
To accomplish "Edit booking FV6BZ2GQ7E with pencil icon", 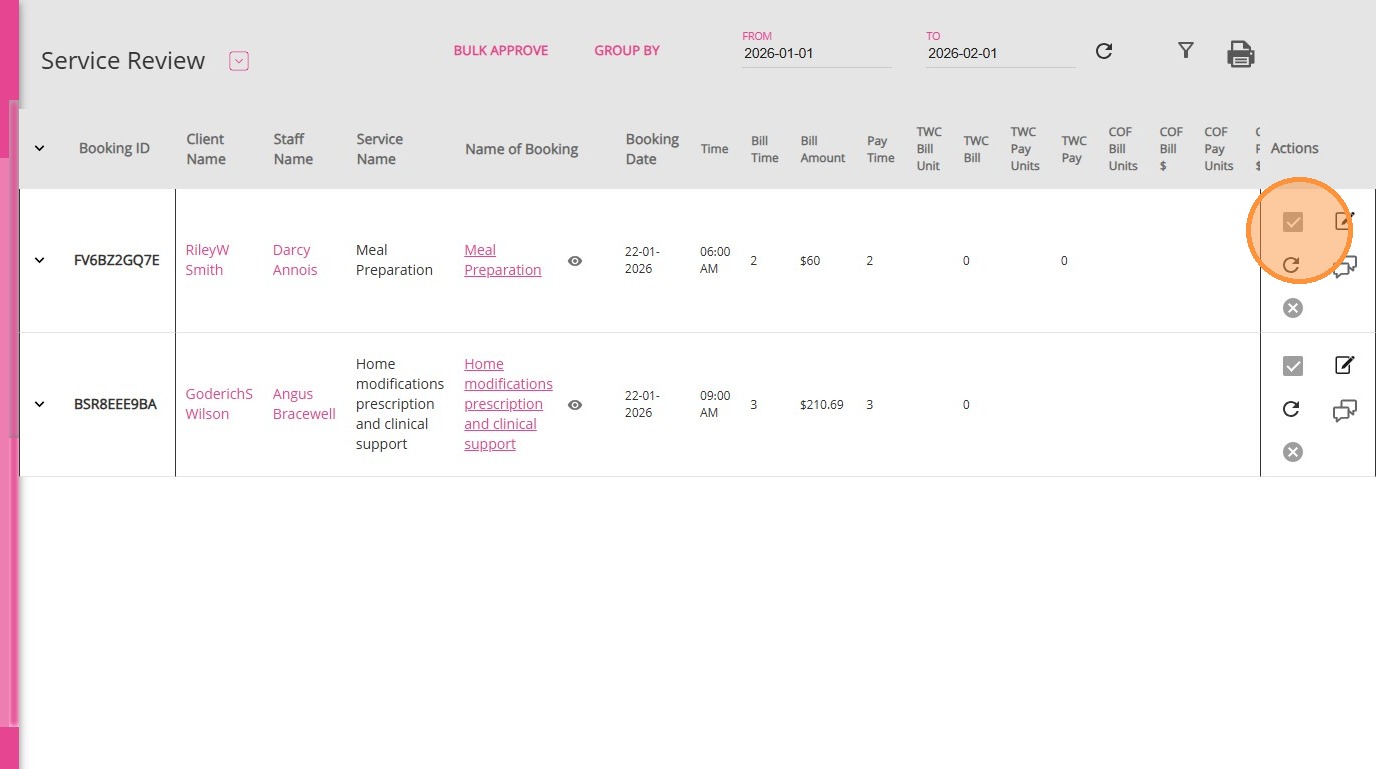I will 1344,221.
